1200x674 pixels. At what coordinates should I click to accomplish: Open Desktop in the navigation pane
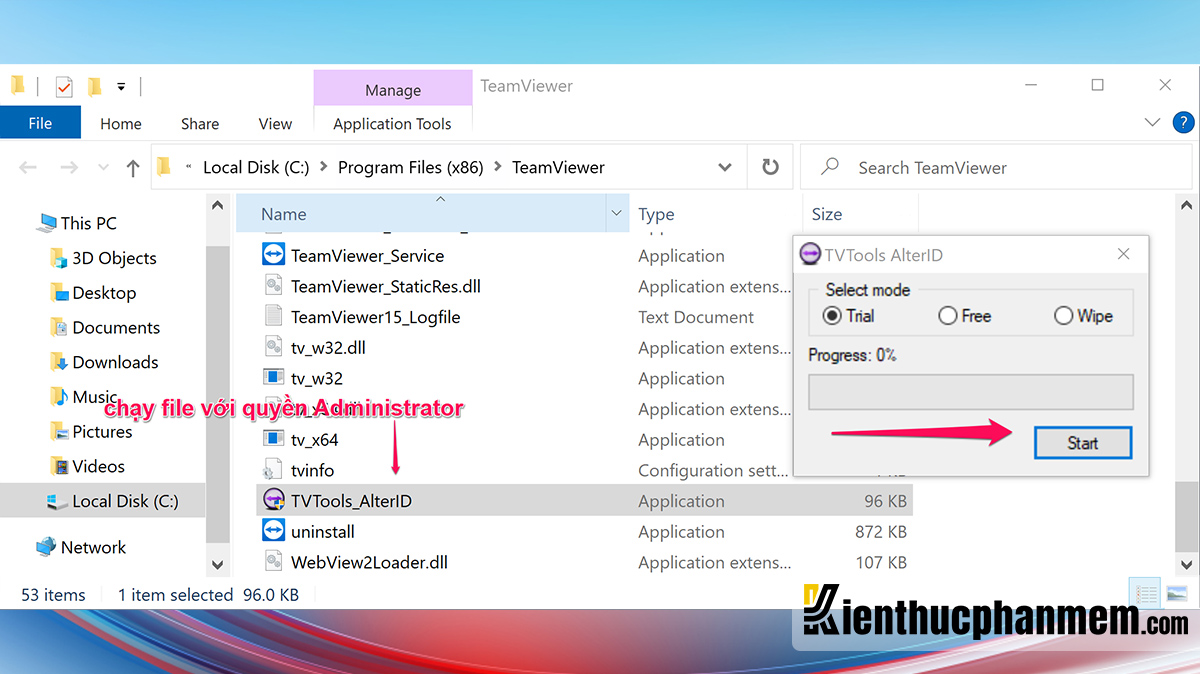(104, 293)
